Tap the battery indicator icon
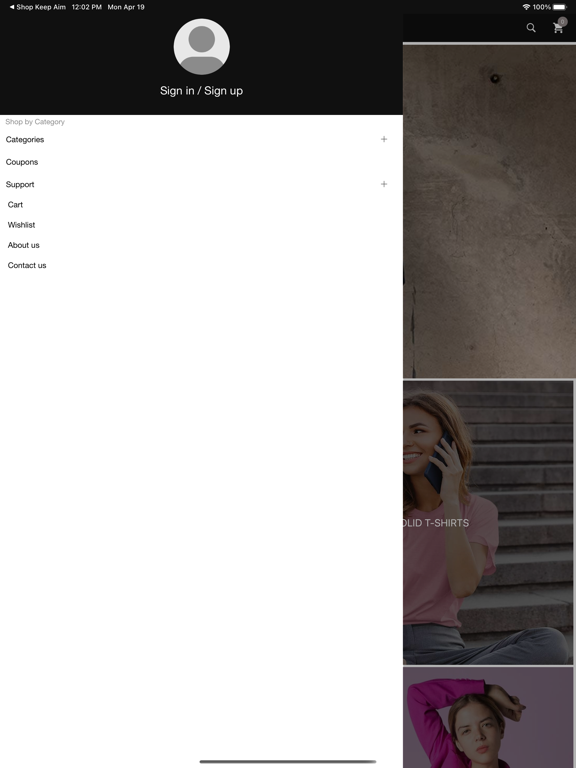 [x=560, y=7]
